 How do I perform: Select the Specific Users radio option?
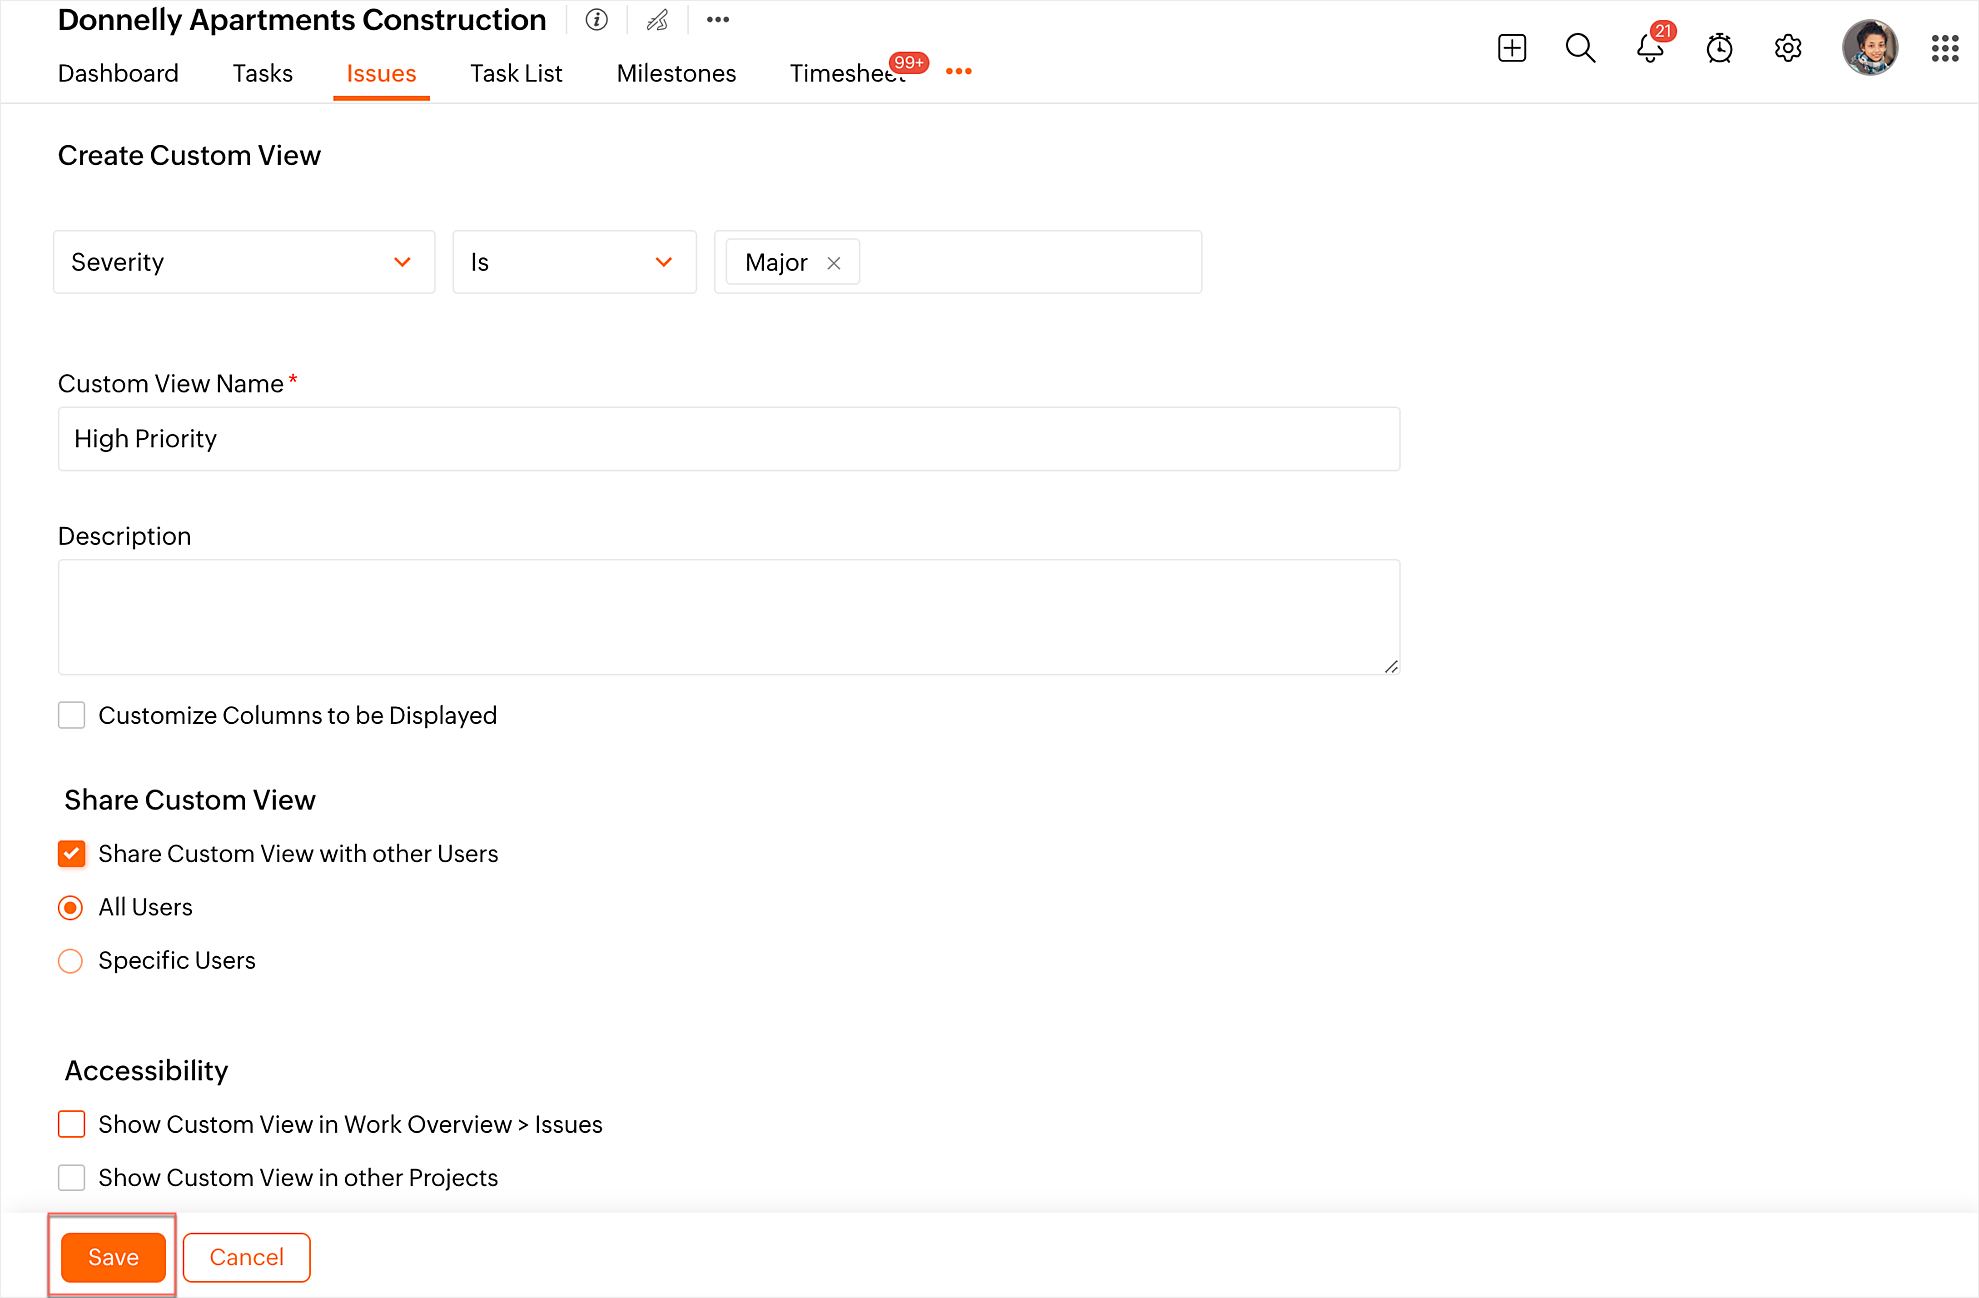tap(71, 961)
